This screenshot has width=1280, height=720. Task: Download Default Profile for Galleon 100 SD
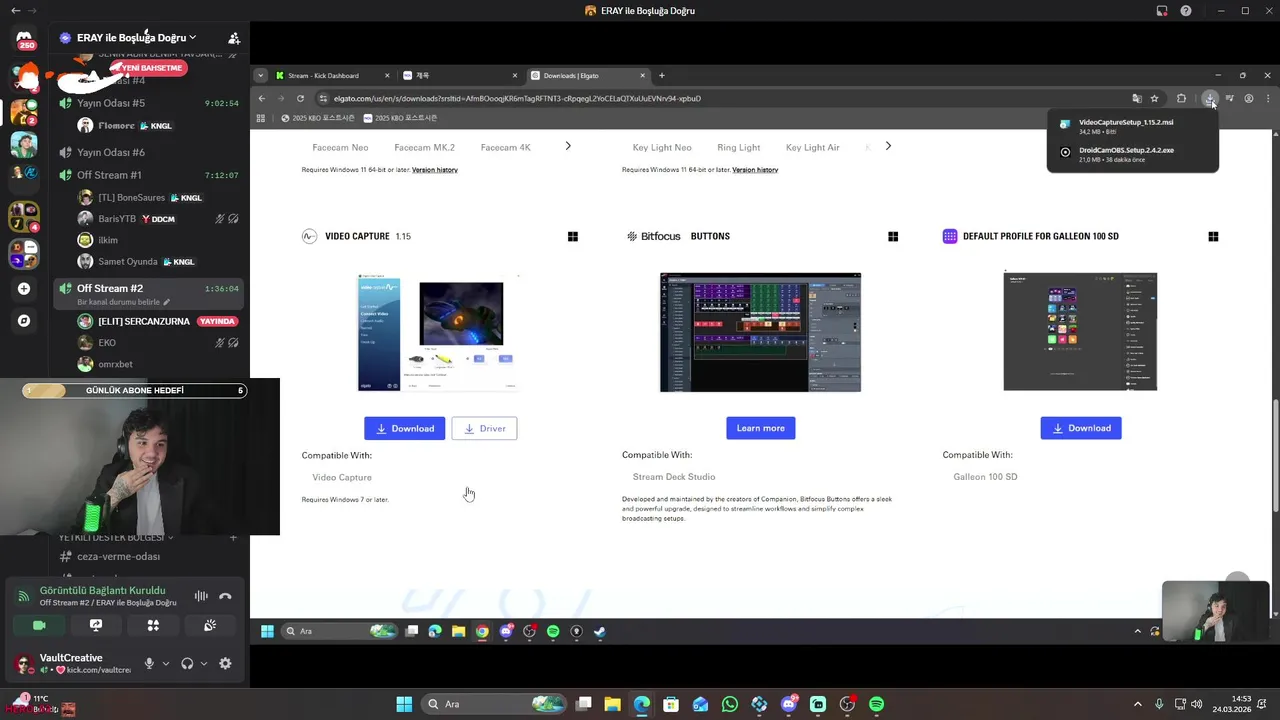coord(1080,428)
